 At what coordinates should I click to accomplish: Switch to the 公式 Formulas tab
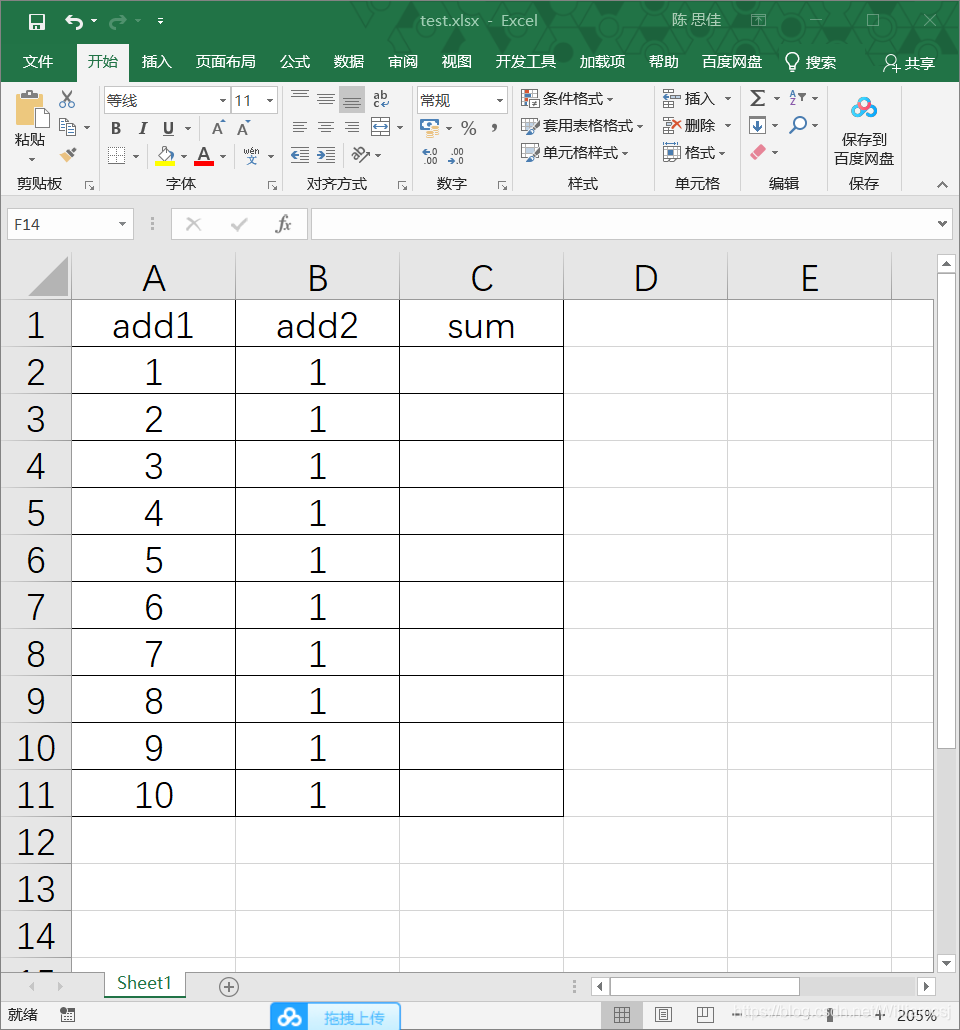pos(294,62)
